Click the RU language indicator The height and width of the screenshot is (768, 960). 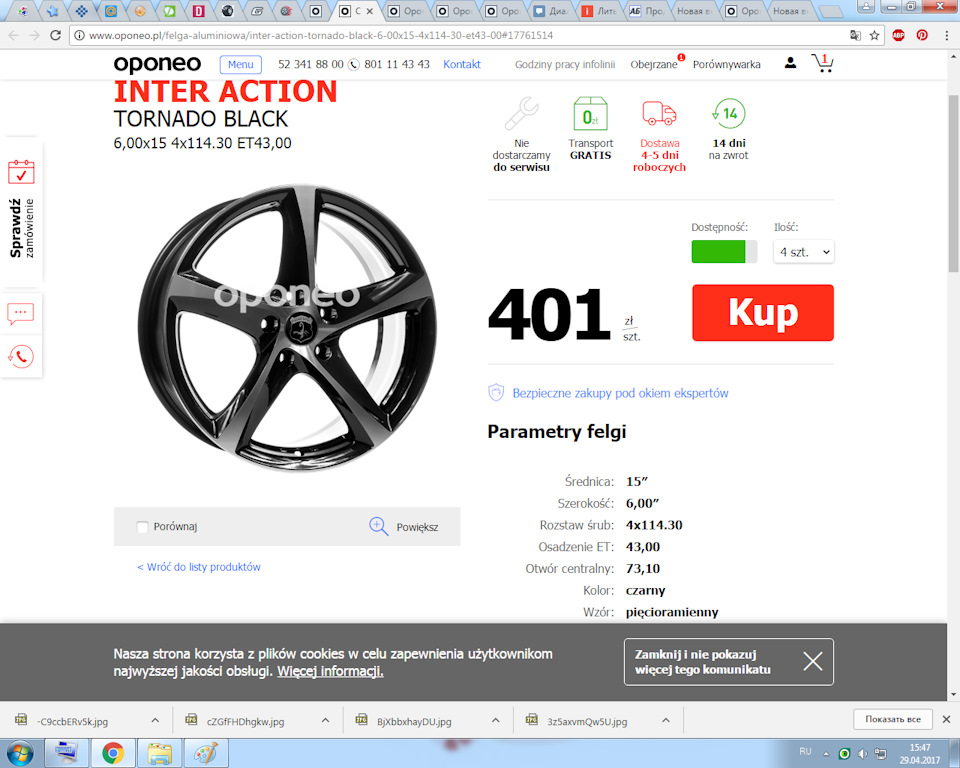tap(805, 751)
